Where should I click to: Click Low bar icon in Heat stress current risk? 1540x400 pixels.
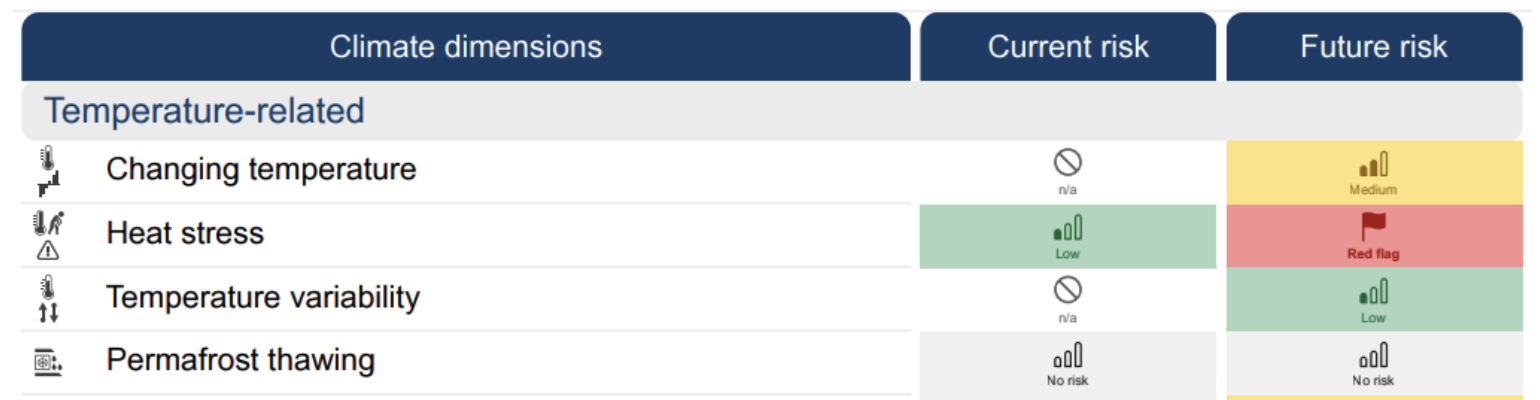point(1068,229)
